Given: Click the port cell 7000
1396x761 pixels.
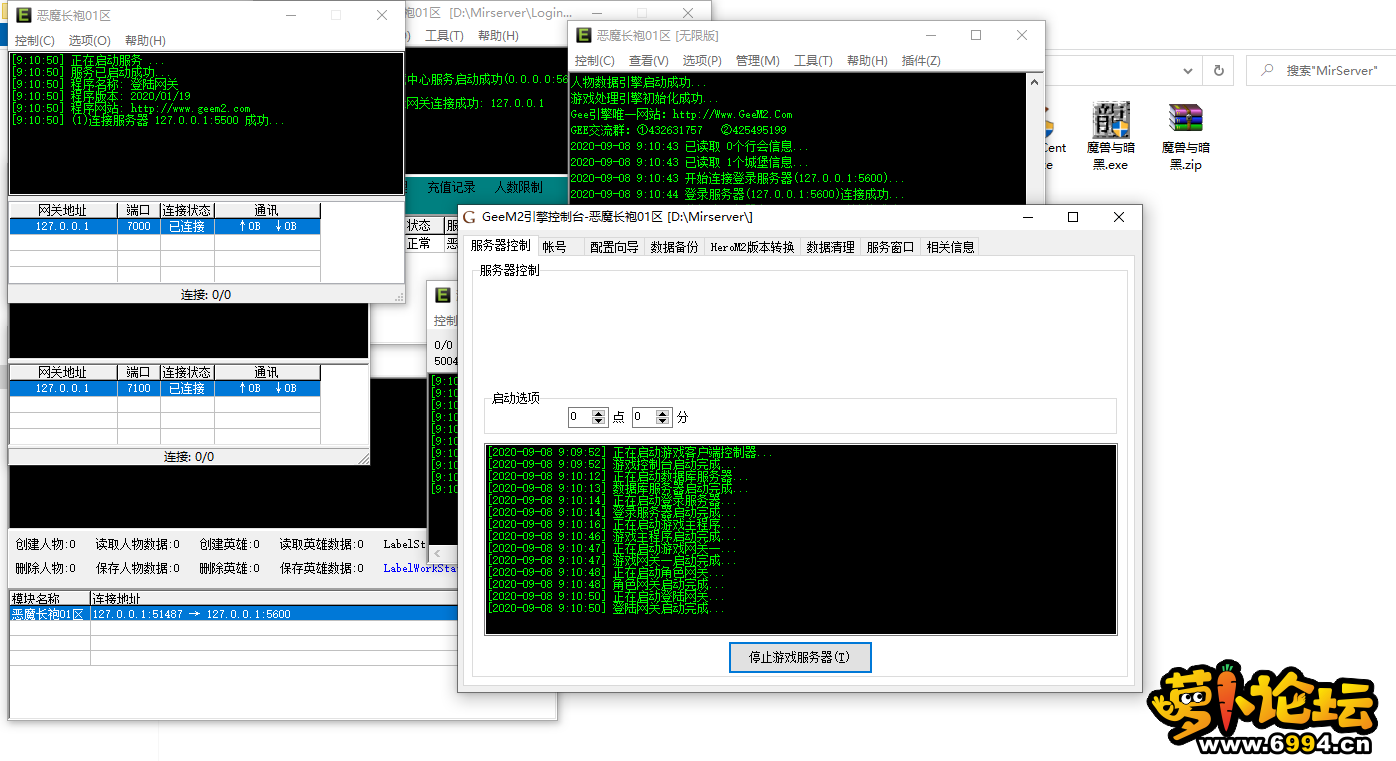Looking at the screenshot, I should pos(138,227).
